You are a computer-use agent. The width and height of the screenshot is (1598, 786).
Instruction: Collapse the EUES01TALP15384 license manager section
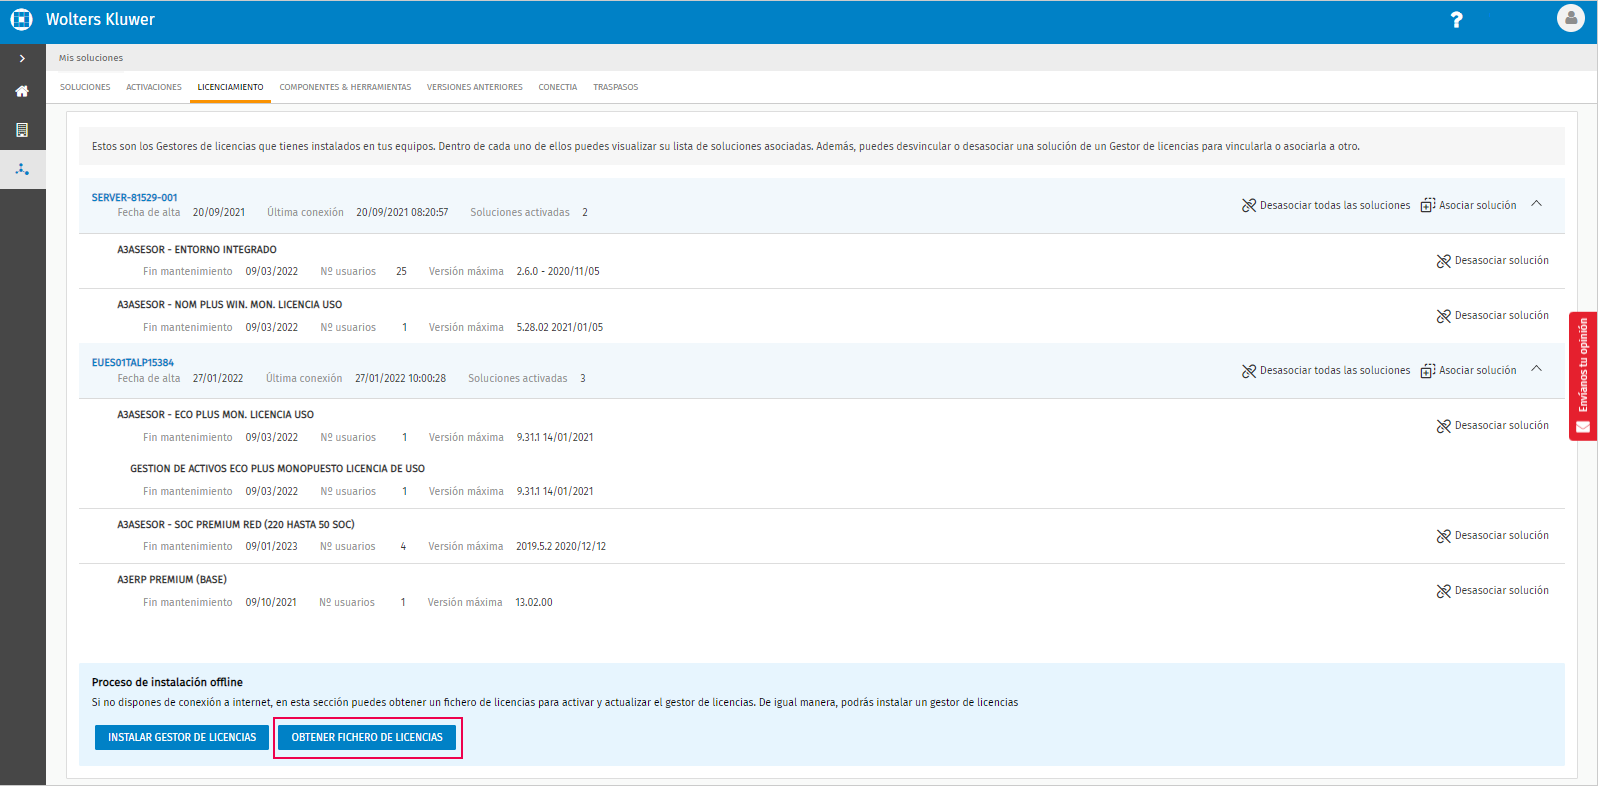(x=1537, y=369)
